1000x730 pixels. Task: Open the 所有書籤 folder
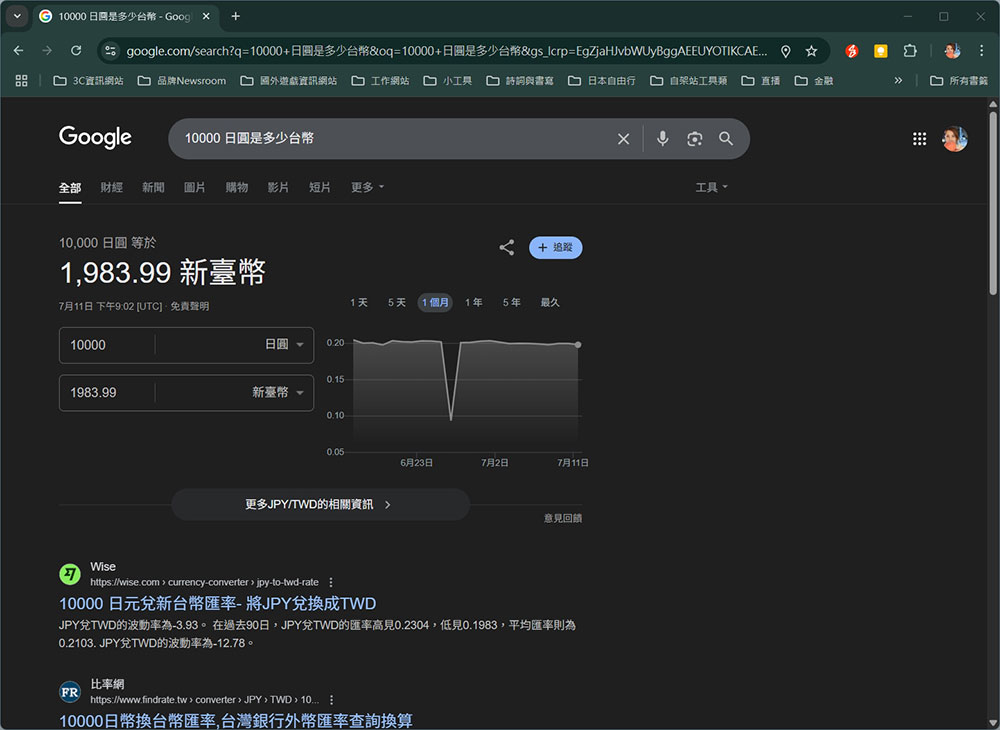pyautogui.click(x=959, y=80)
